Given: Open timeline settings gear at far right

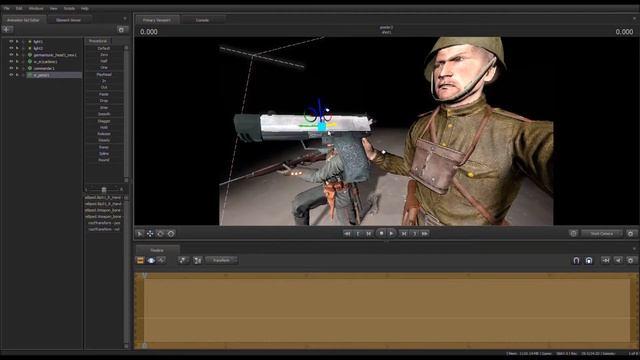Looking at the screenshot, I should tap(631, 260).
